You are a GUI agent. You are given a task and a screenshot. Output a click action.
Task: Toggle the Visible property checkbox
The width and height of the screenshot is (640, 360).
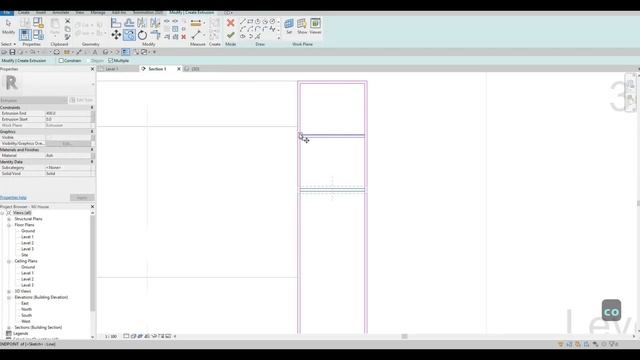[x=48, y=138]
